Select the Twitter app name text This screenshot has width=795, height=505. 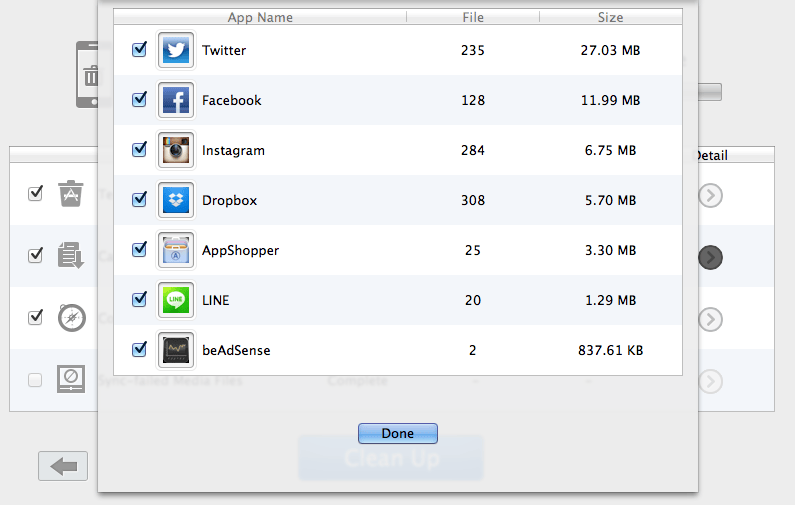pos(224,50)
